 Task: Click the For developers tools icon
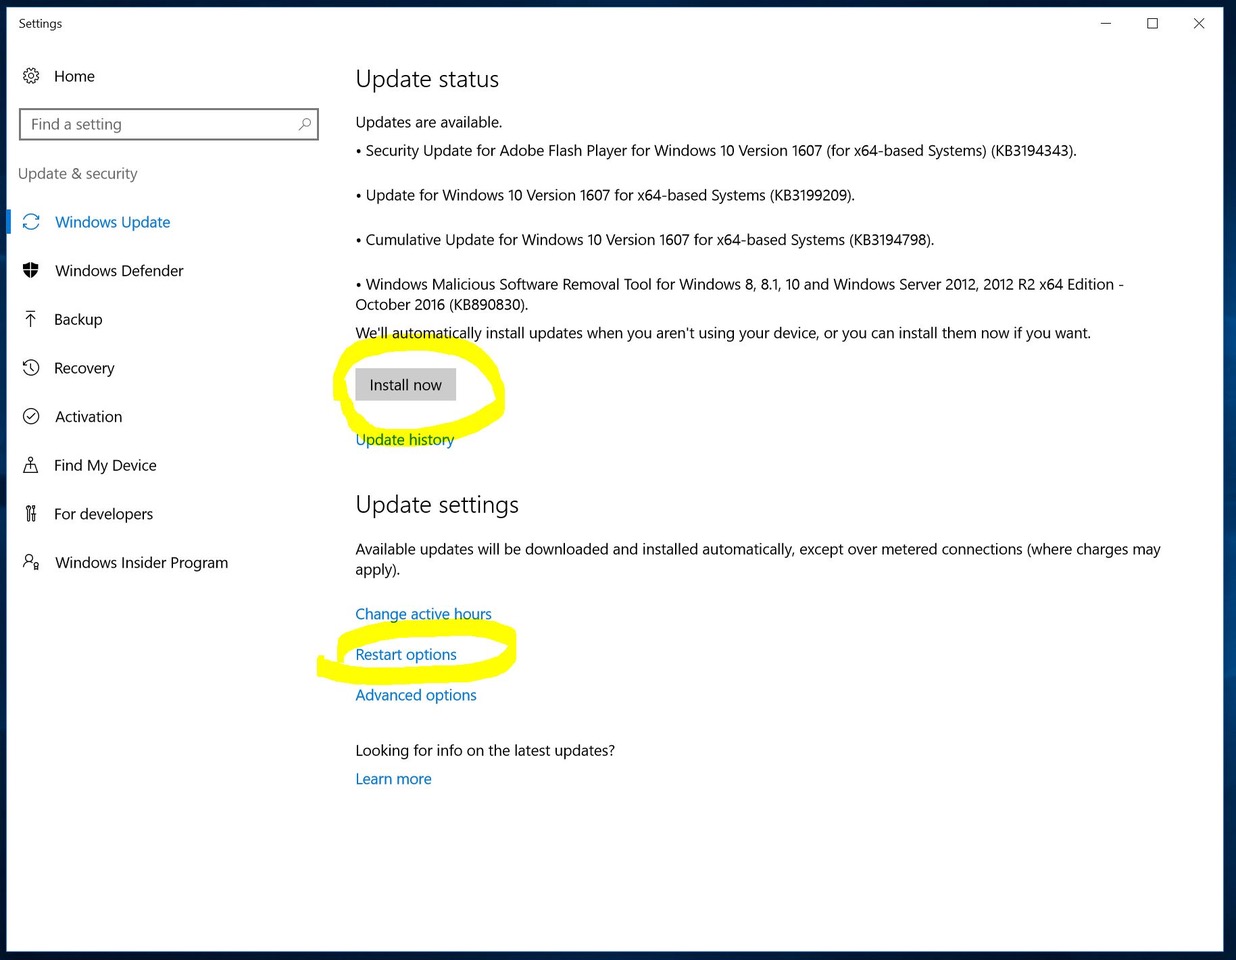[31, 514]
